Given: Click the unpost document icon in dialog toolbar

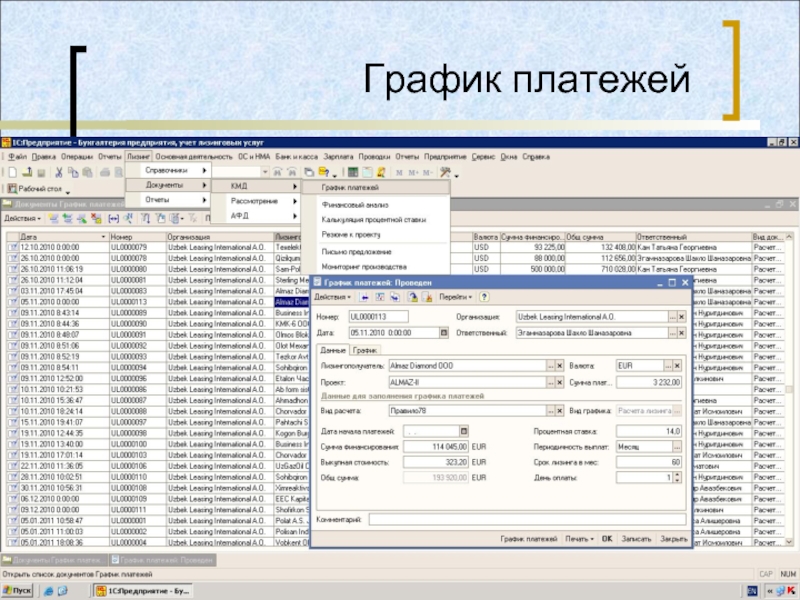Looking at the screenshot, I should [x=428, y=297].
